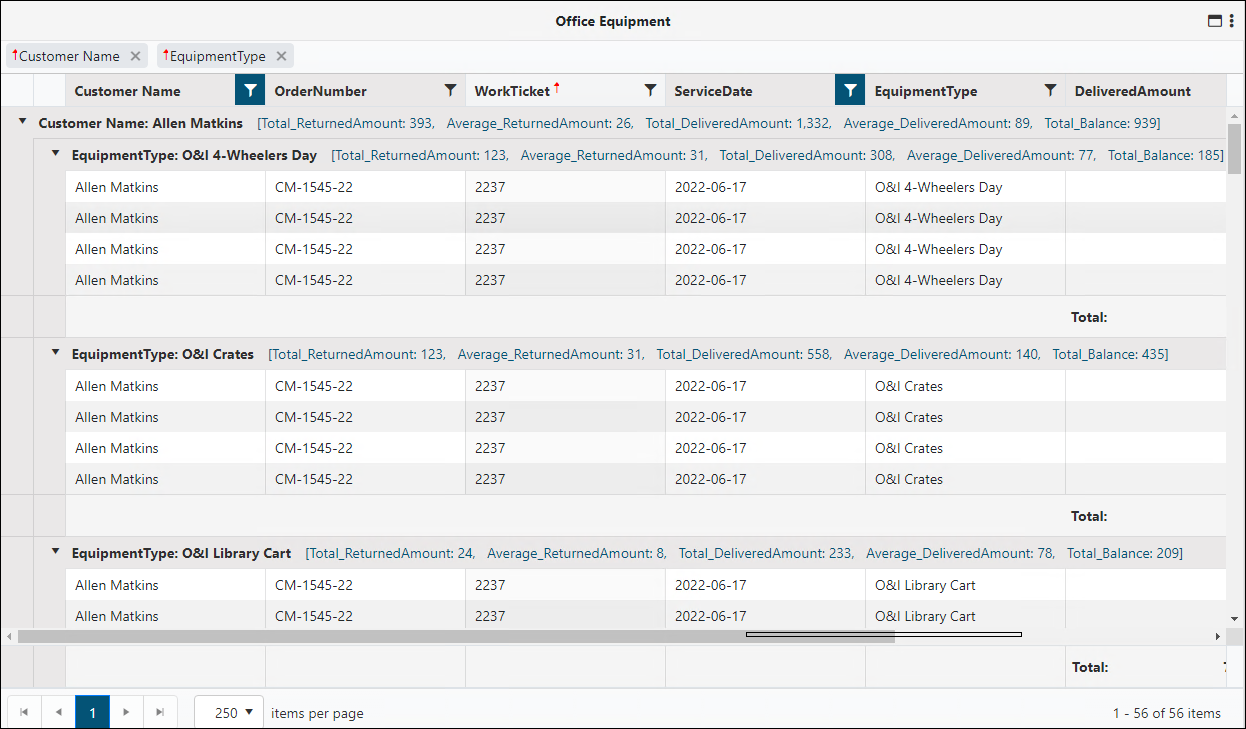The image size is (1246, 729).
Task: Remove the EquipmentType grouping chip
Action: pyautogui.click(x=282, y=55)
